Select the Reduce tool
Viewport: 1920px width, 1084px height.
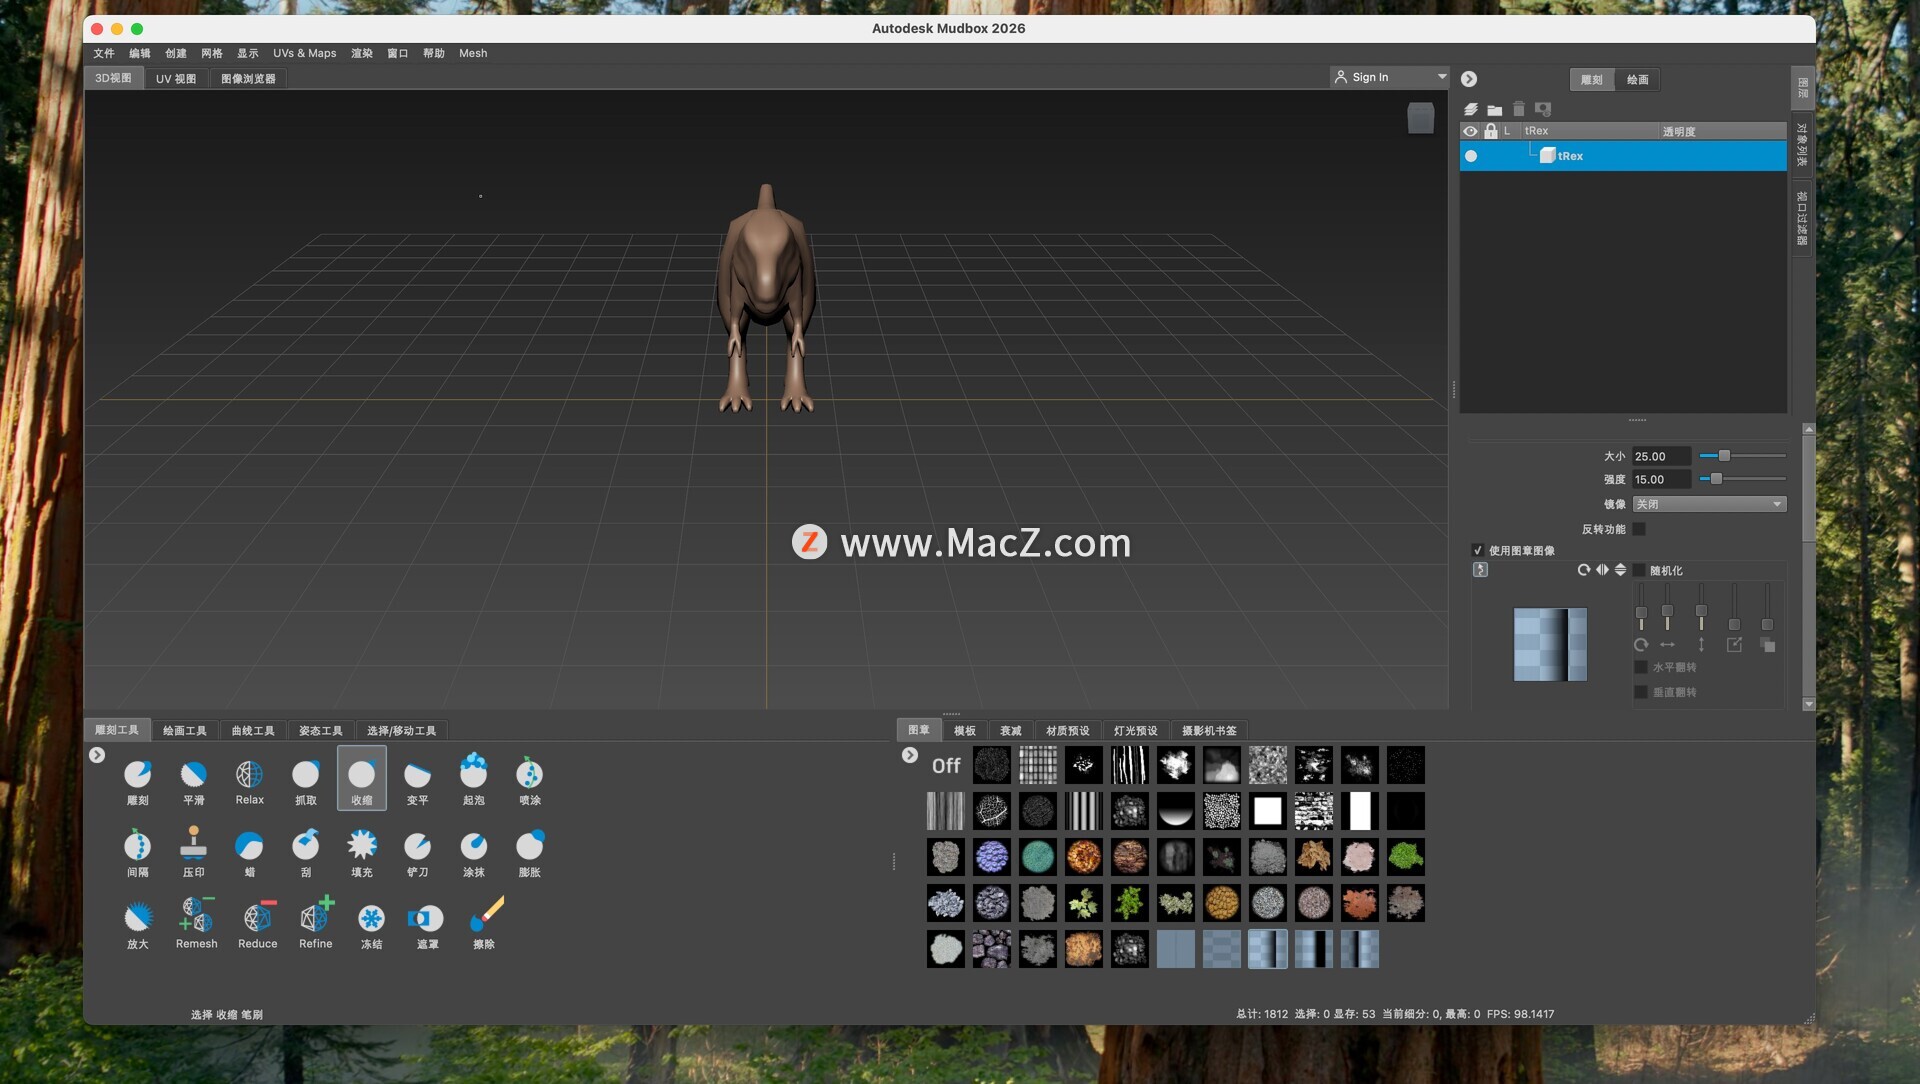[x=258, y=925]
